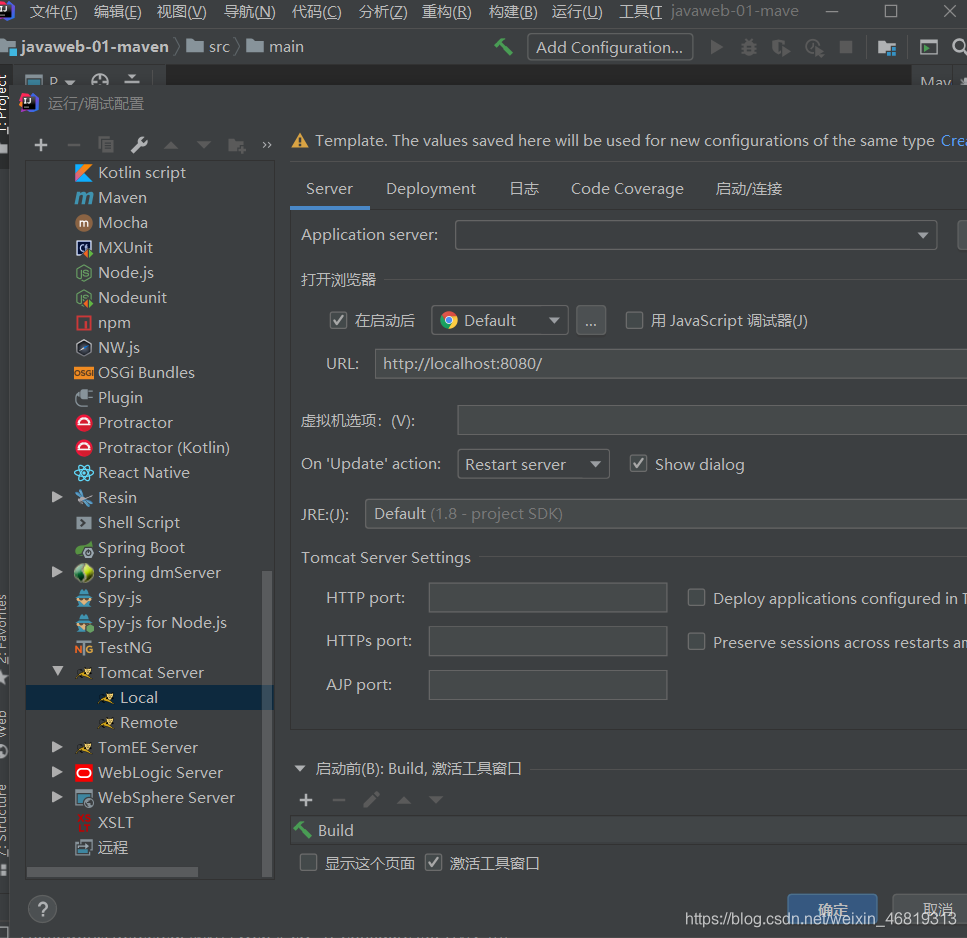Click the build hammer icon in toolbar
Screen dimensions: 967x938
tap(503, 47)
